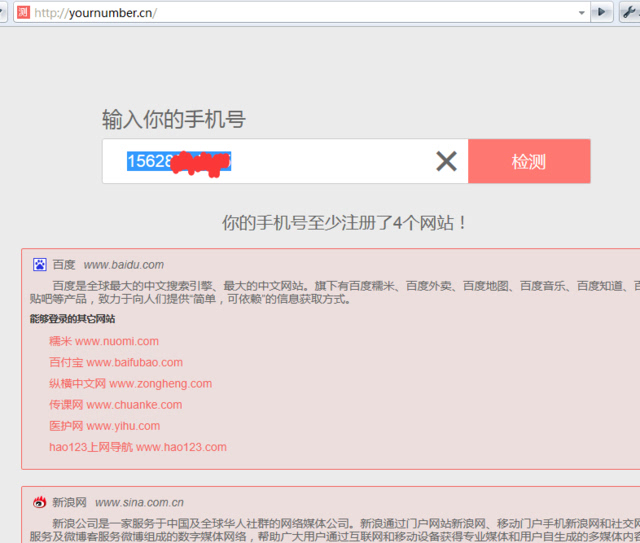Screen dimensions: 640x543
Task: Click the www.baidu.com site address
Action: (x=124, y=265)
